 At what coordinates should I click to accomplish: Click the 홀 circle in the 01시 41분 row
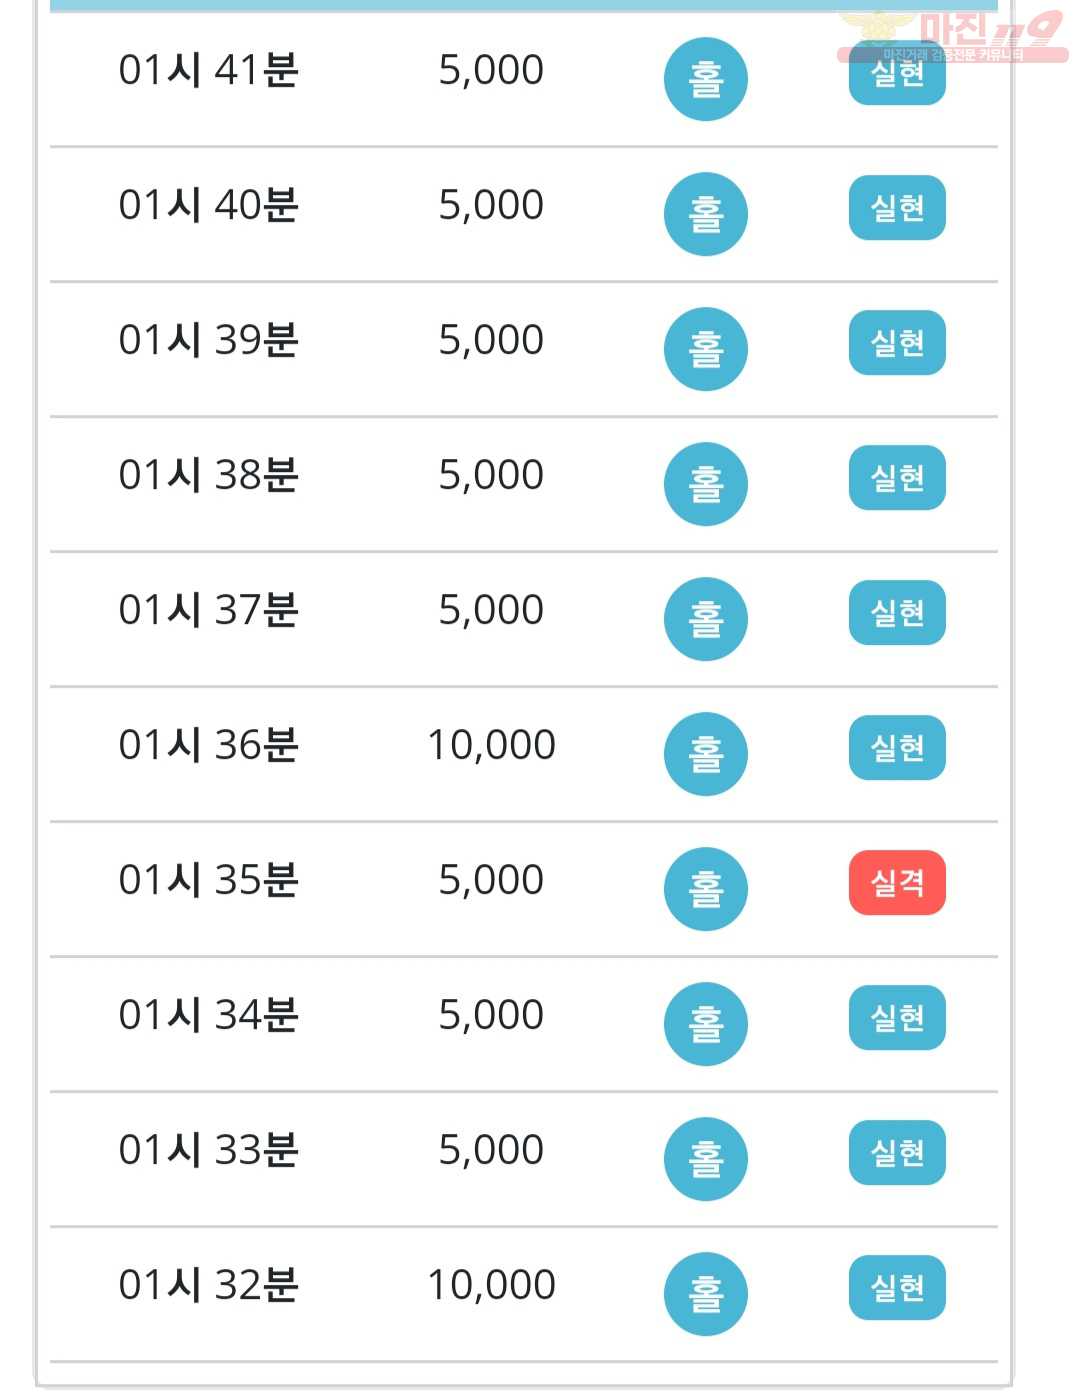[706, 79]
